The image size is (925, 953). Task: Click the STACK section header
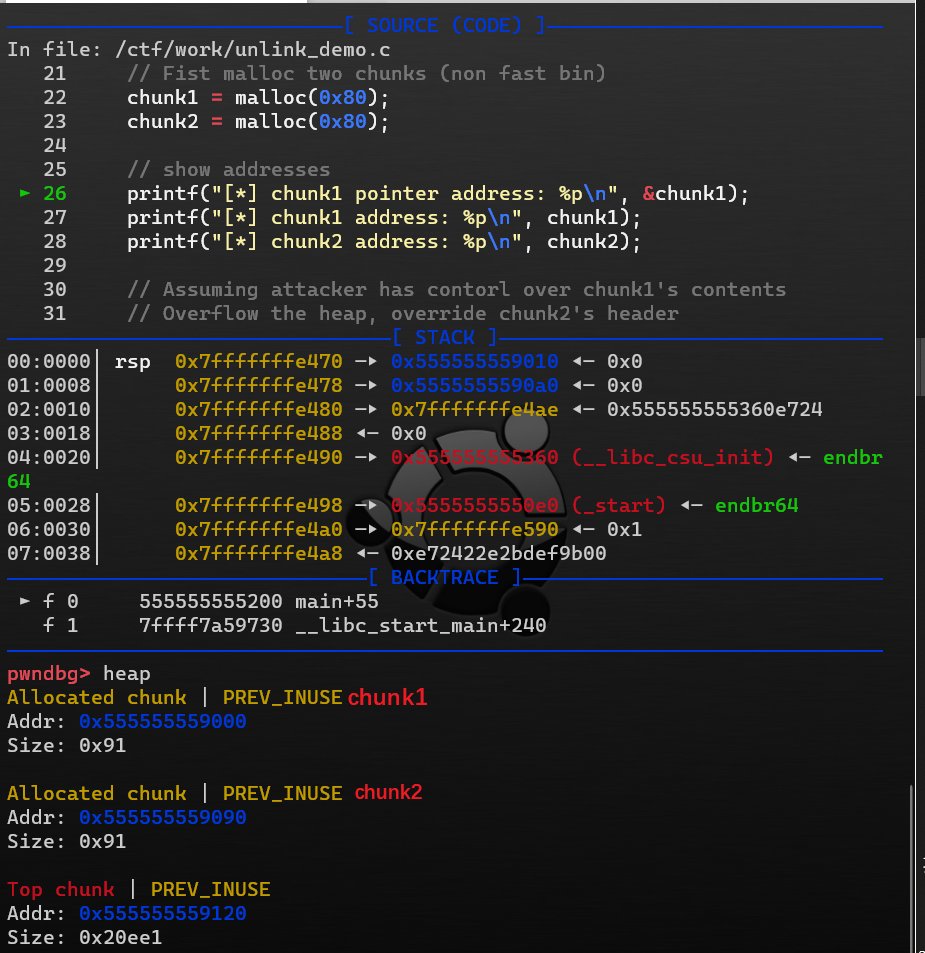pyautogui.click(x=444, y=337)
